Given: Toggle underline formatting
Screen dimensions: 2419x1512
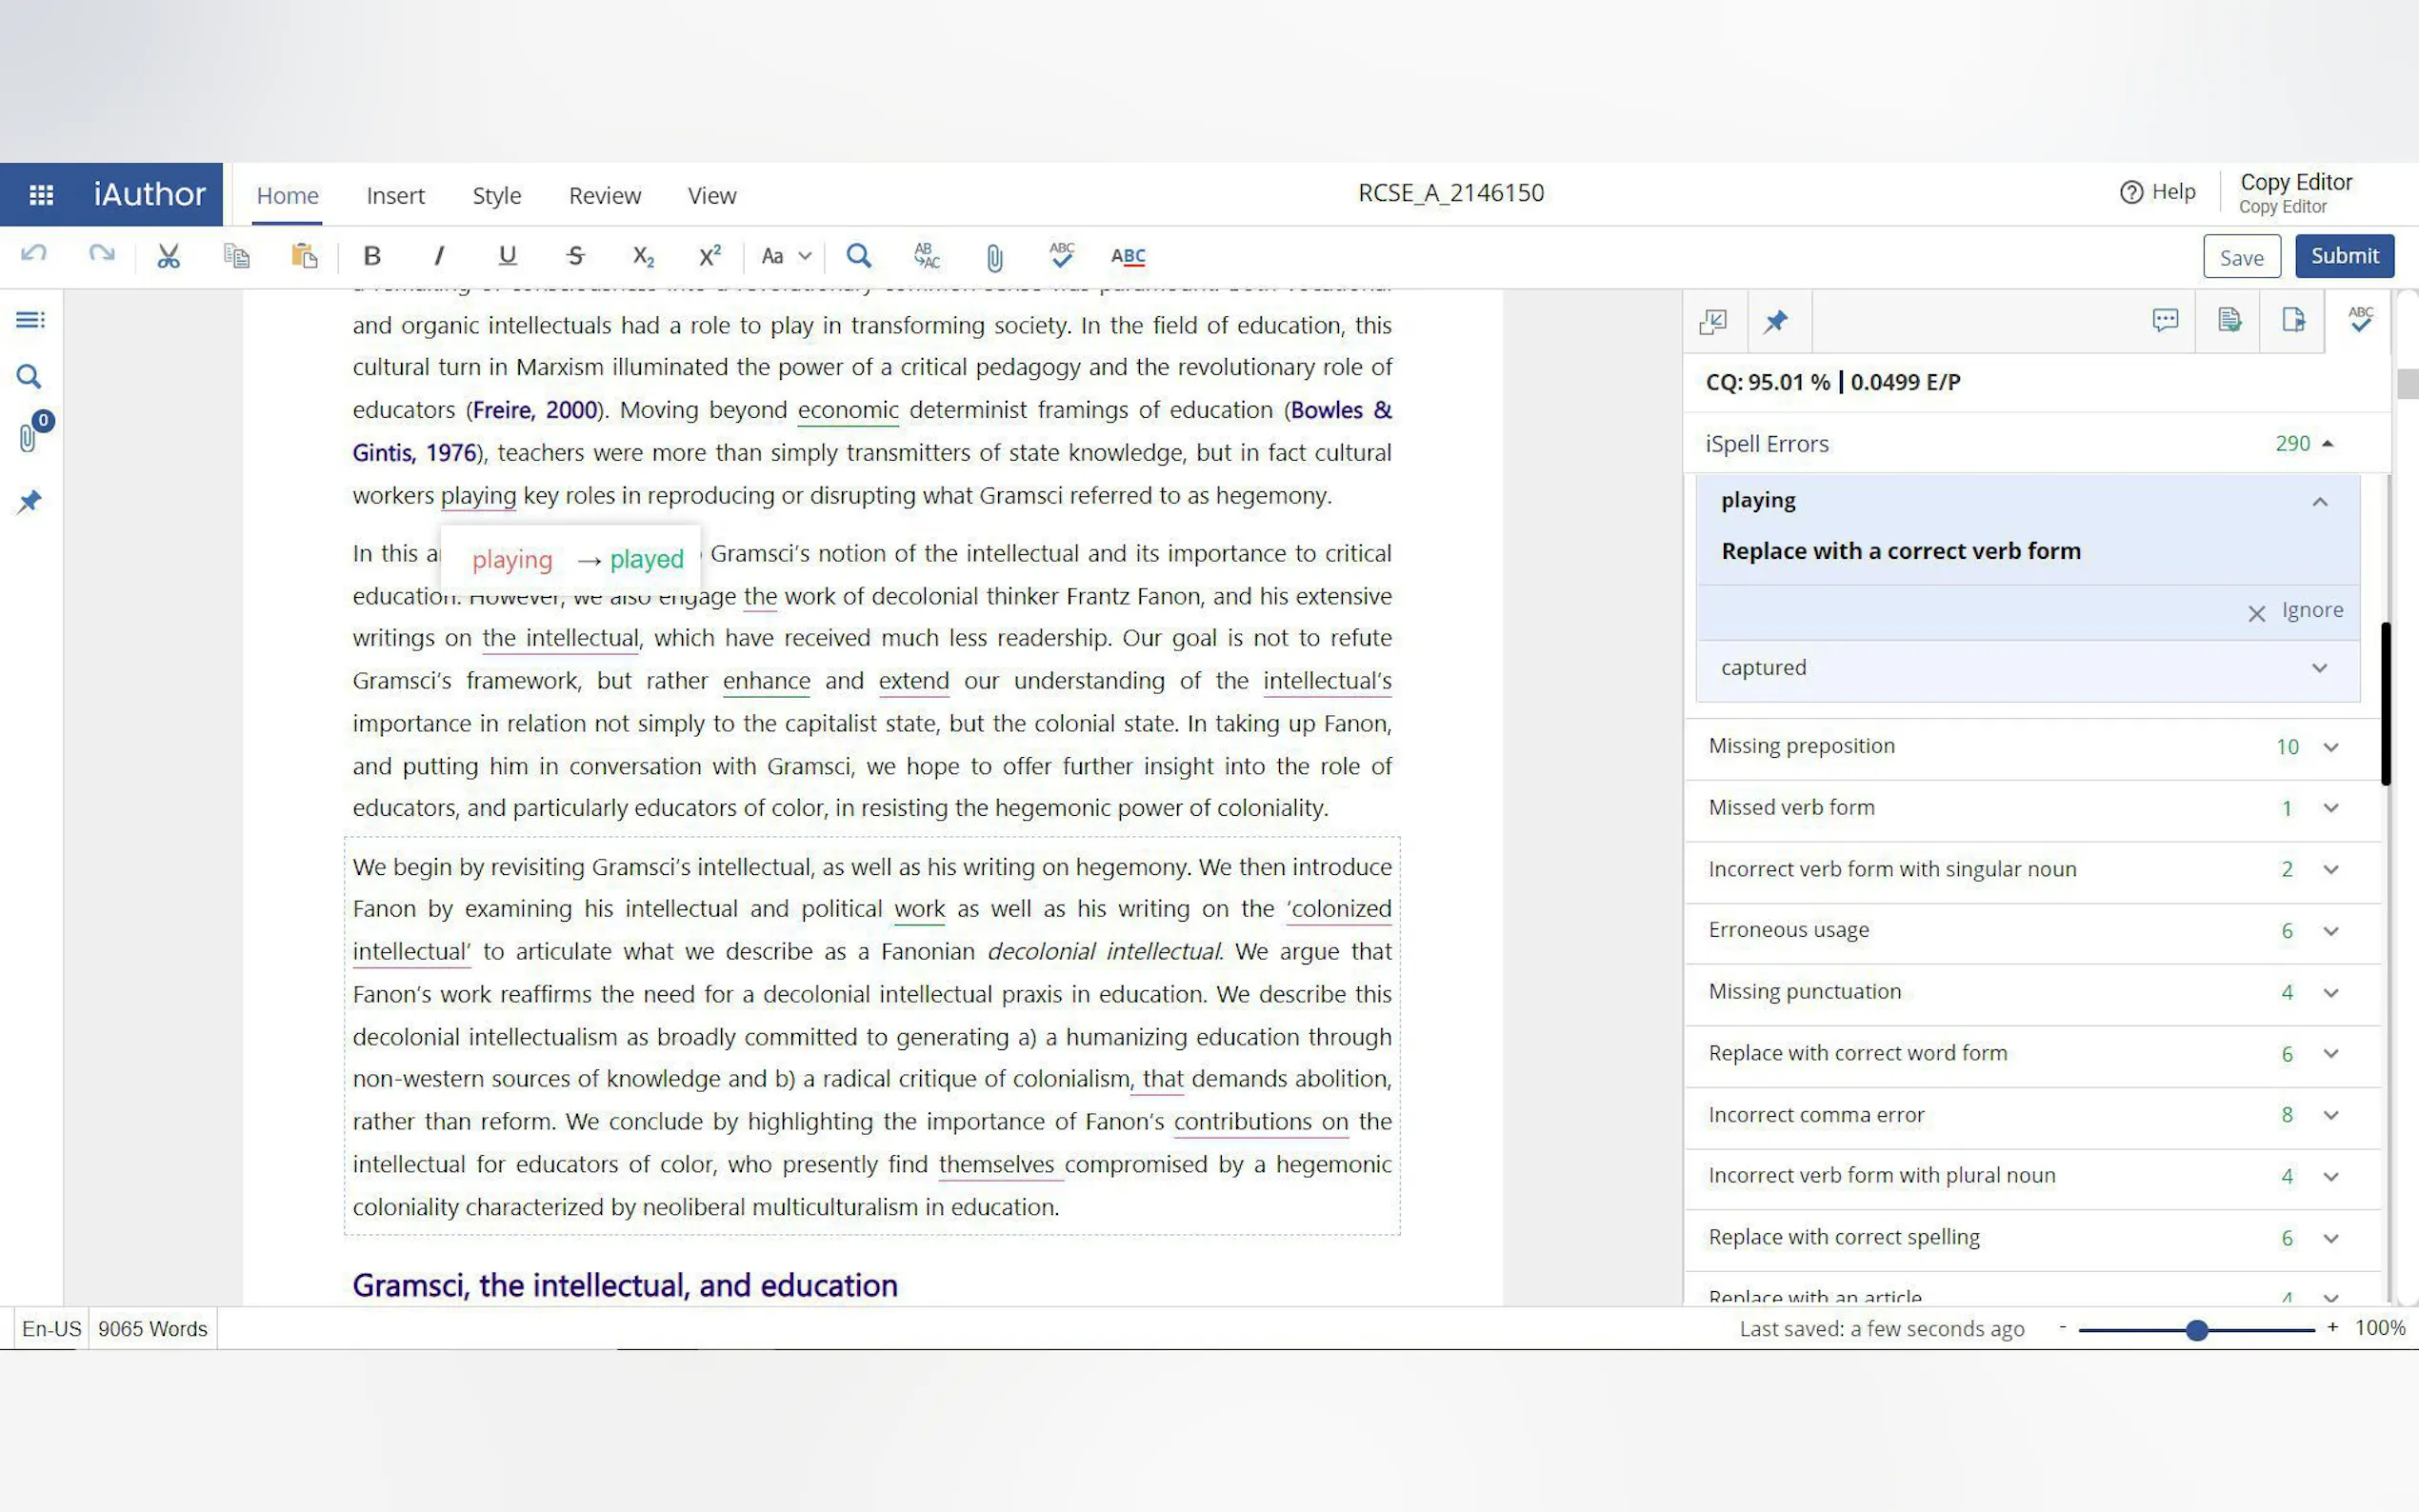Looking at the screenshot, I should [507, 256].
